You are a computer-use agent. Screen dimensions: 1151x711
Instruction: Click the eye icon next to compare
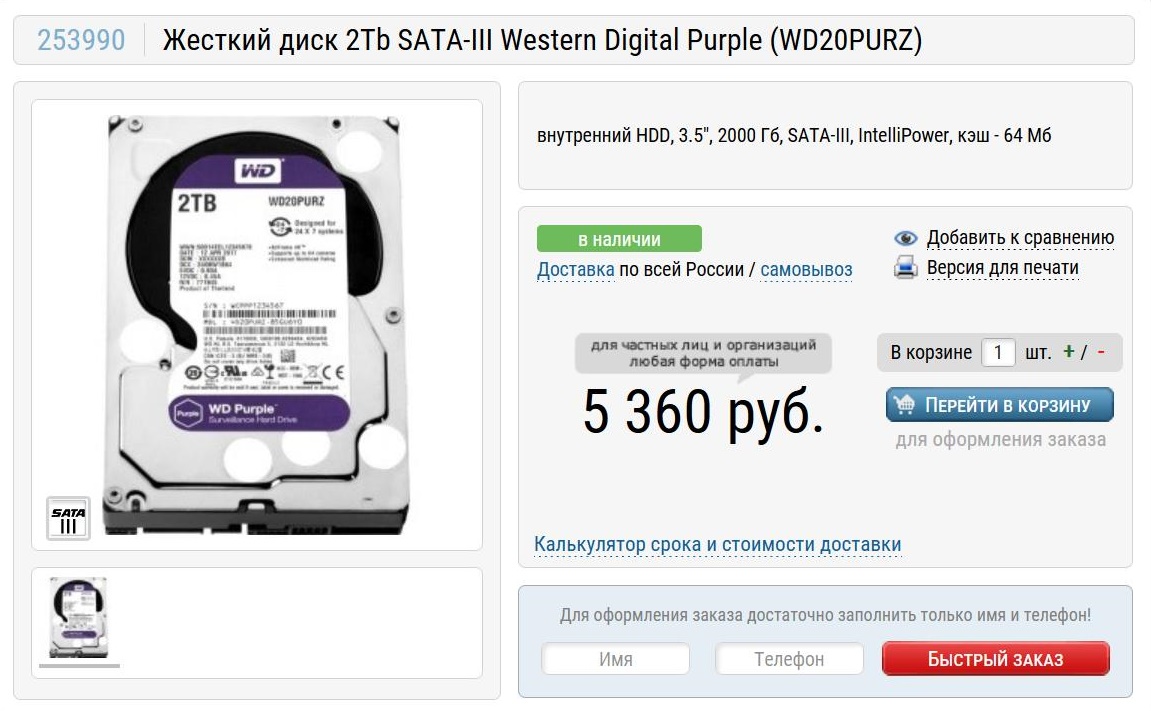coord(906,238)
